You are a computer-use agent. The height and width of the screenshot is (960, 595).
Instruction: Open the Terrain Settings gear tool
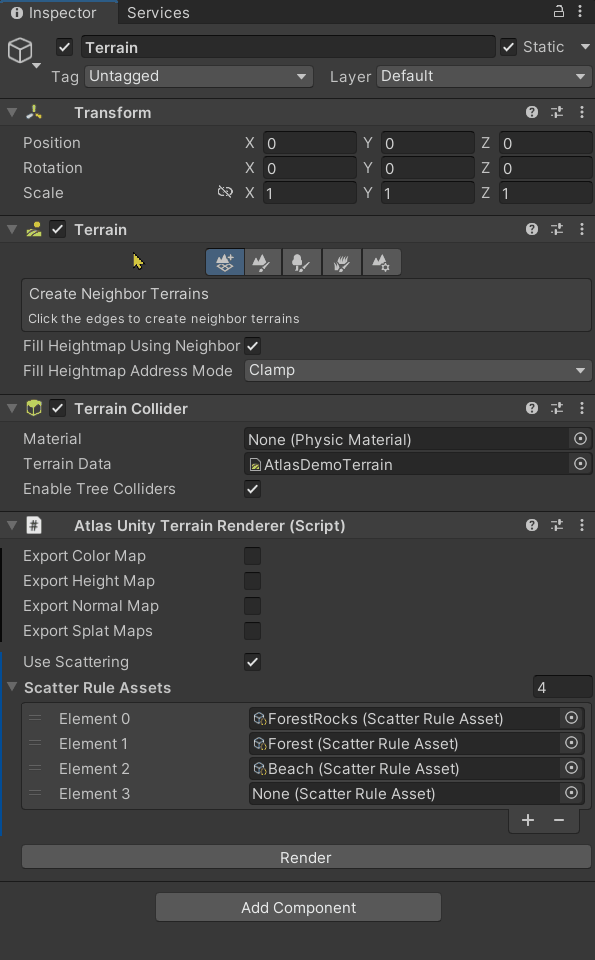[x=380, y=263]
